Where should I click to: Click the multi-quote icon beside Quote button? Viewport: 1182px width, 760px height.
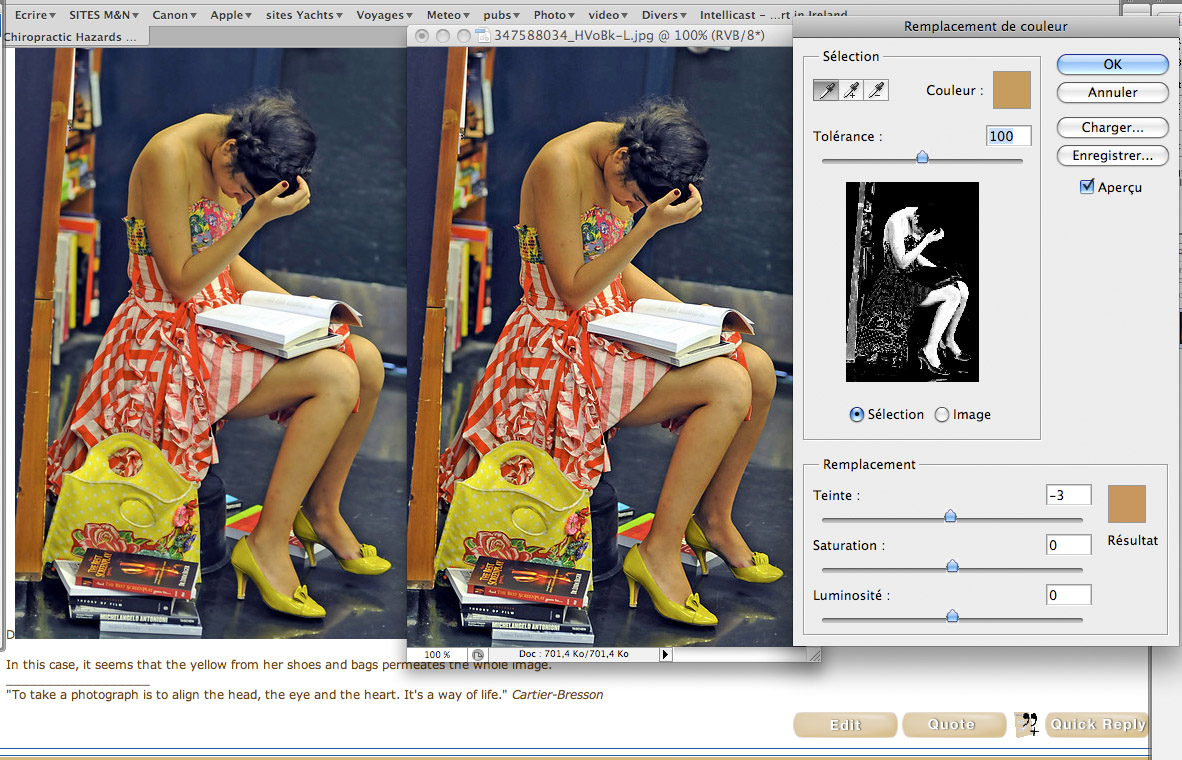[1026, 725]
